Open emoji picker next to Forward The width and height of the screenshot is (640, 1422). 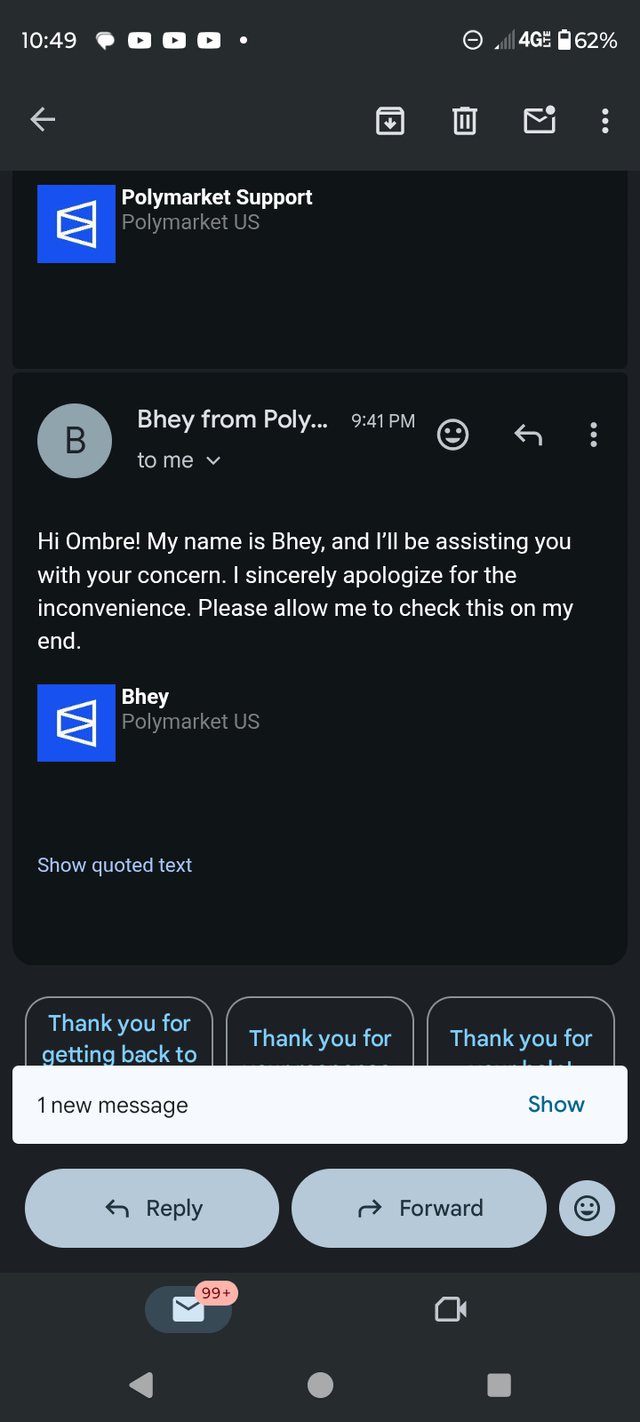point(587,1208)
